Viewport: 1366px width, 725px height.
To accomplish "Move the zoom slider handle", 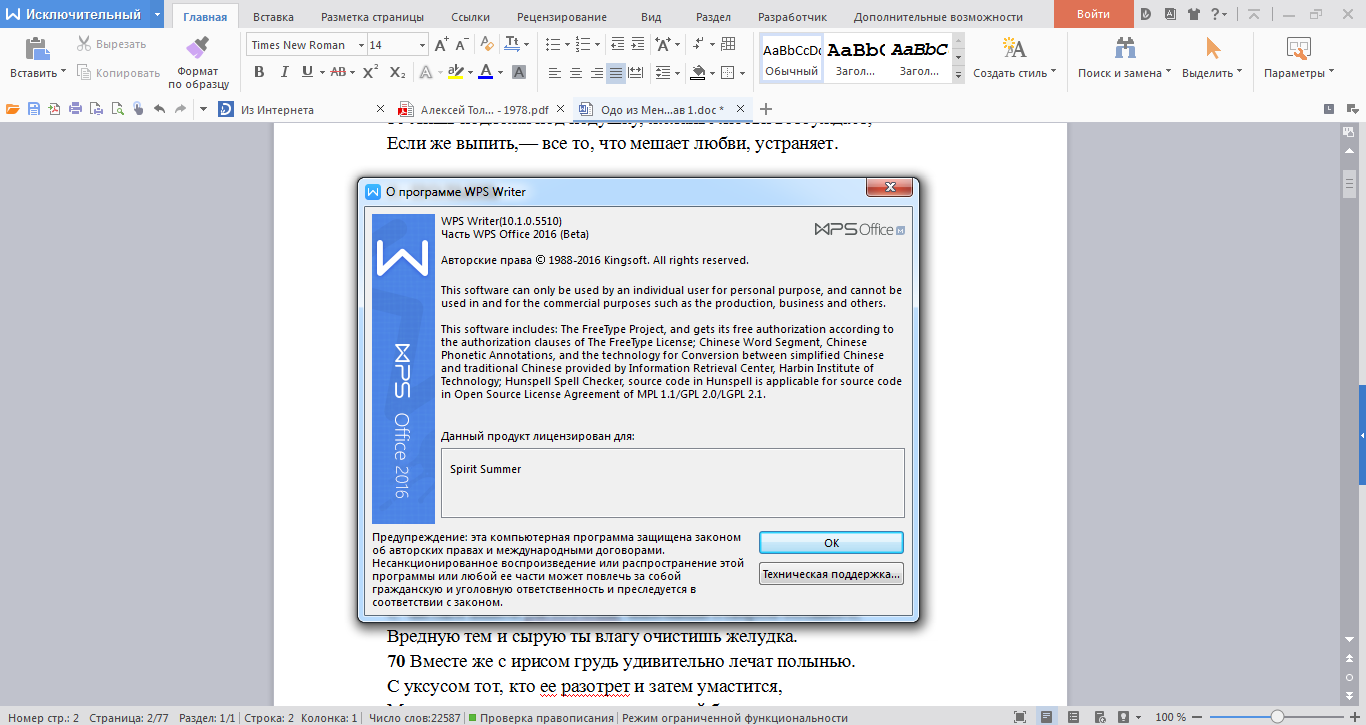I will point(1277,717).
